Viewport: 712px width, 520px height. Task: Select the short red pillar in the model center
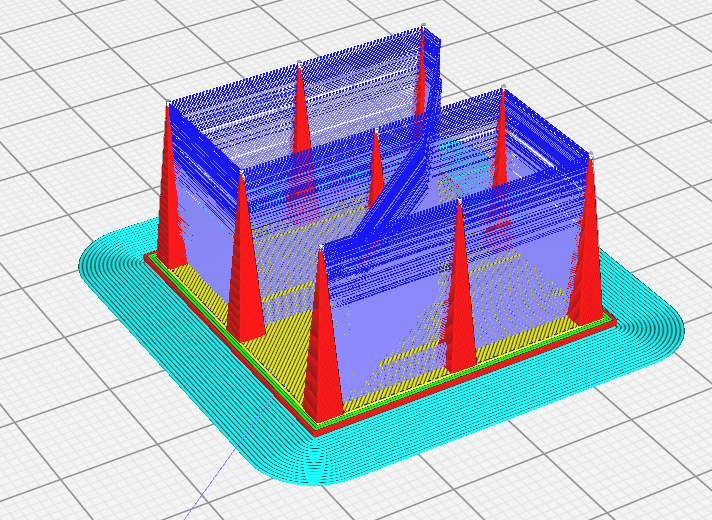pos(376,168)
